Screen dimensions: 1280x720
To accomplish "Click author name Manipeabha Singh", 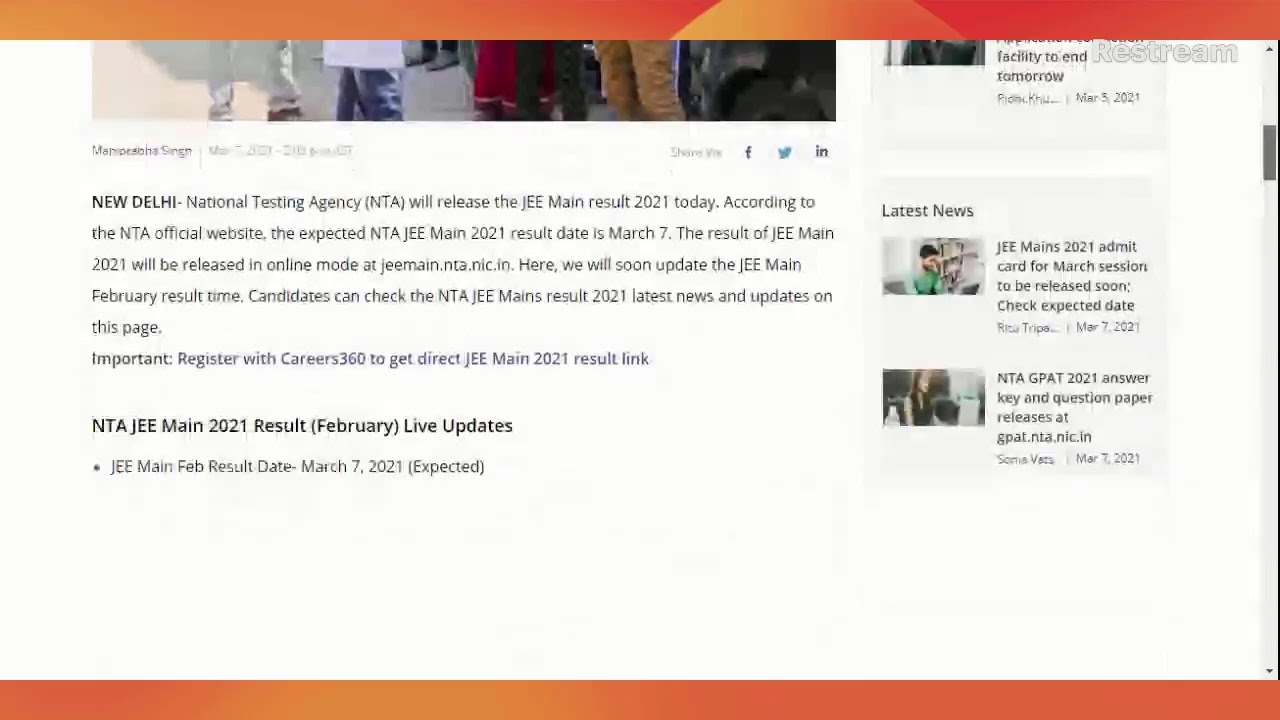I will tap(142, 151).
